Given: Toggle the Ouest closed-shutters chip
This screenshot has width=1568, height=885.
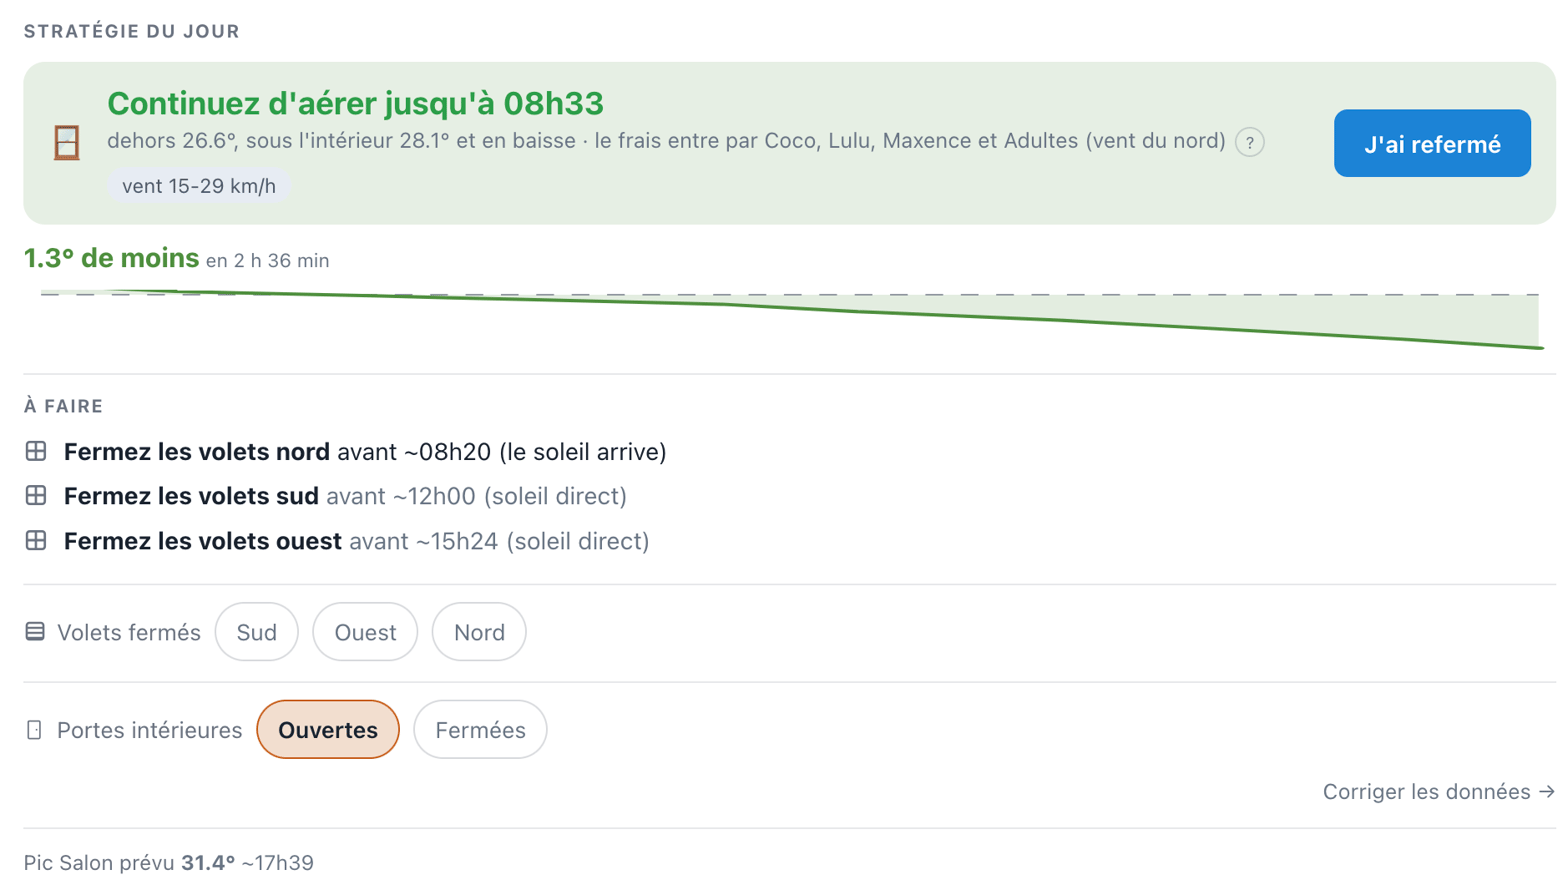Looking at the screenshot, I should (x=365, y=632).
